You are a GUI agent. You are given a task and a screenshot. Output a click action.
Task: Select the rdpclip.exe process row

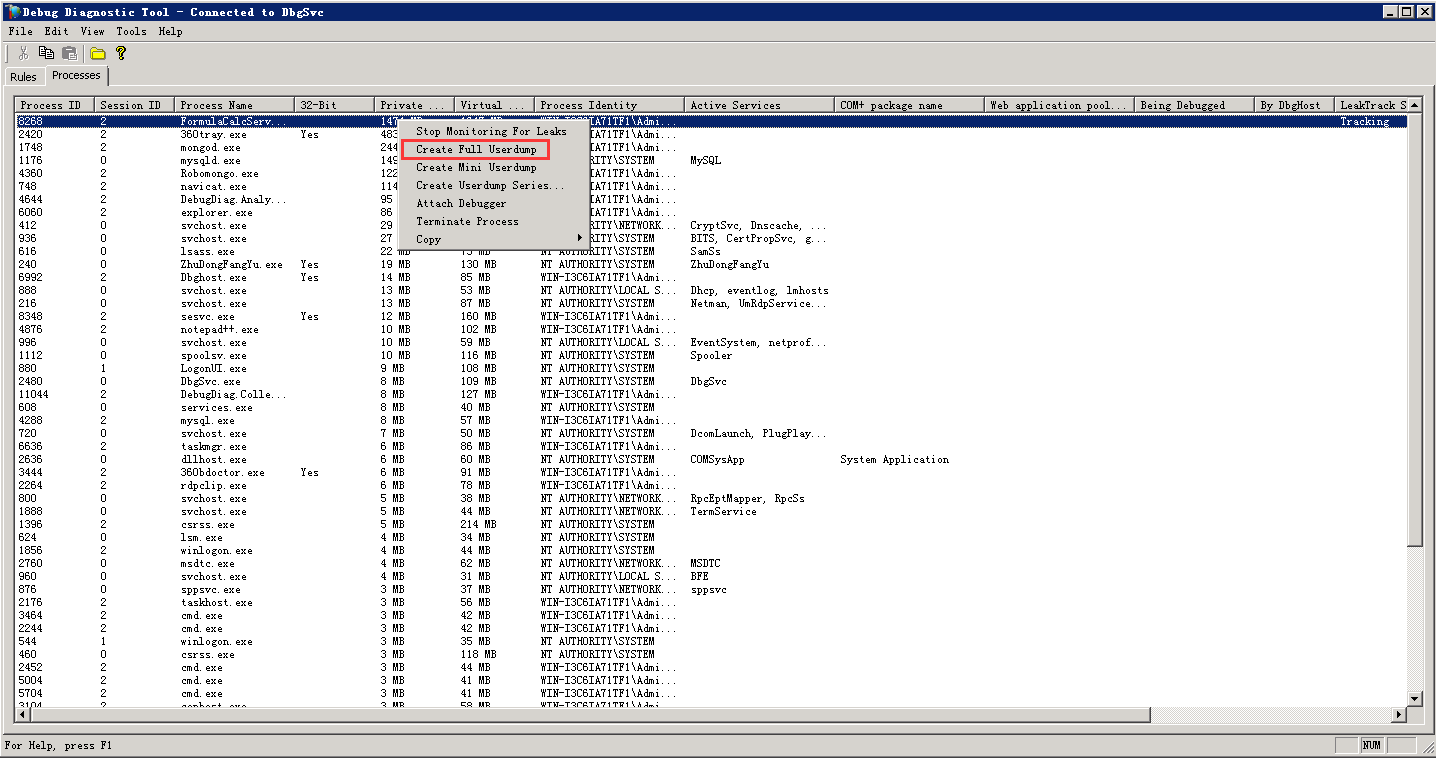tap(711, 485)
